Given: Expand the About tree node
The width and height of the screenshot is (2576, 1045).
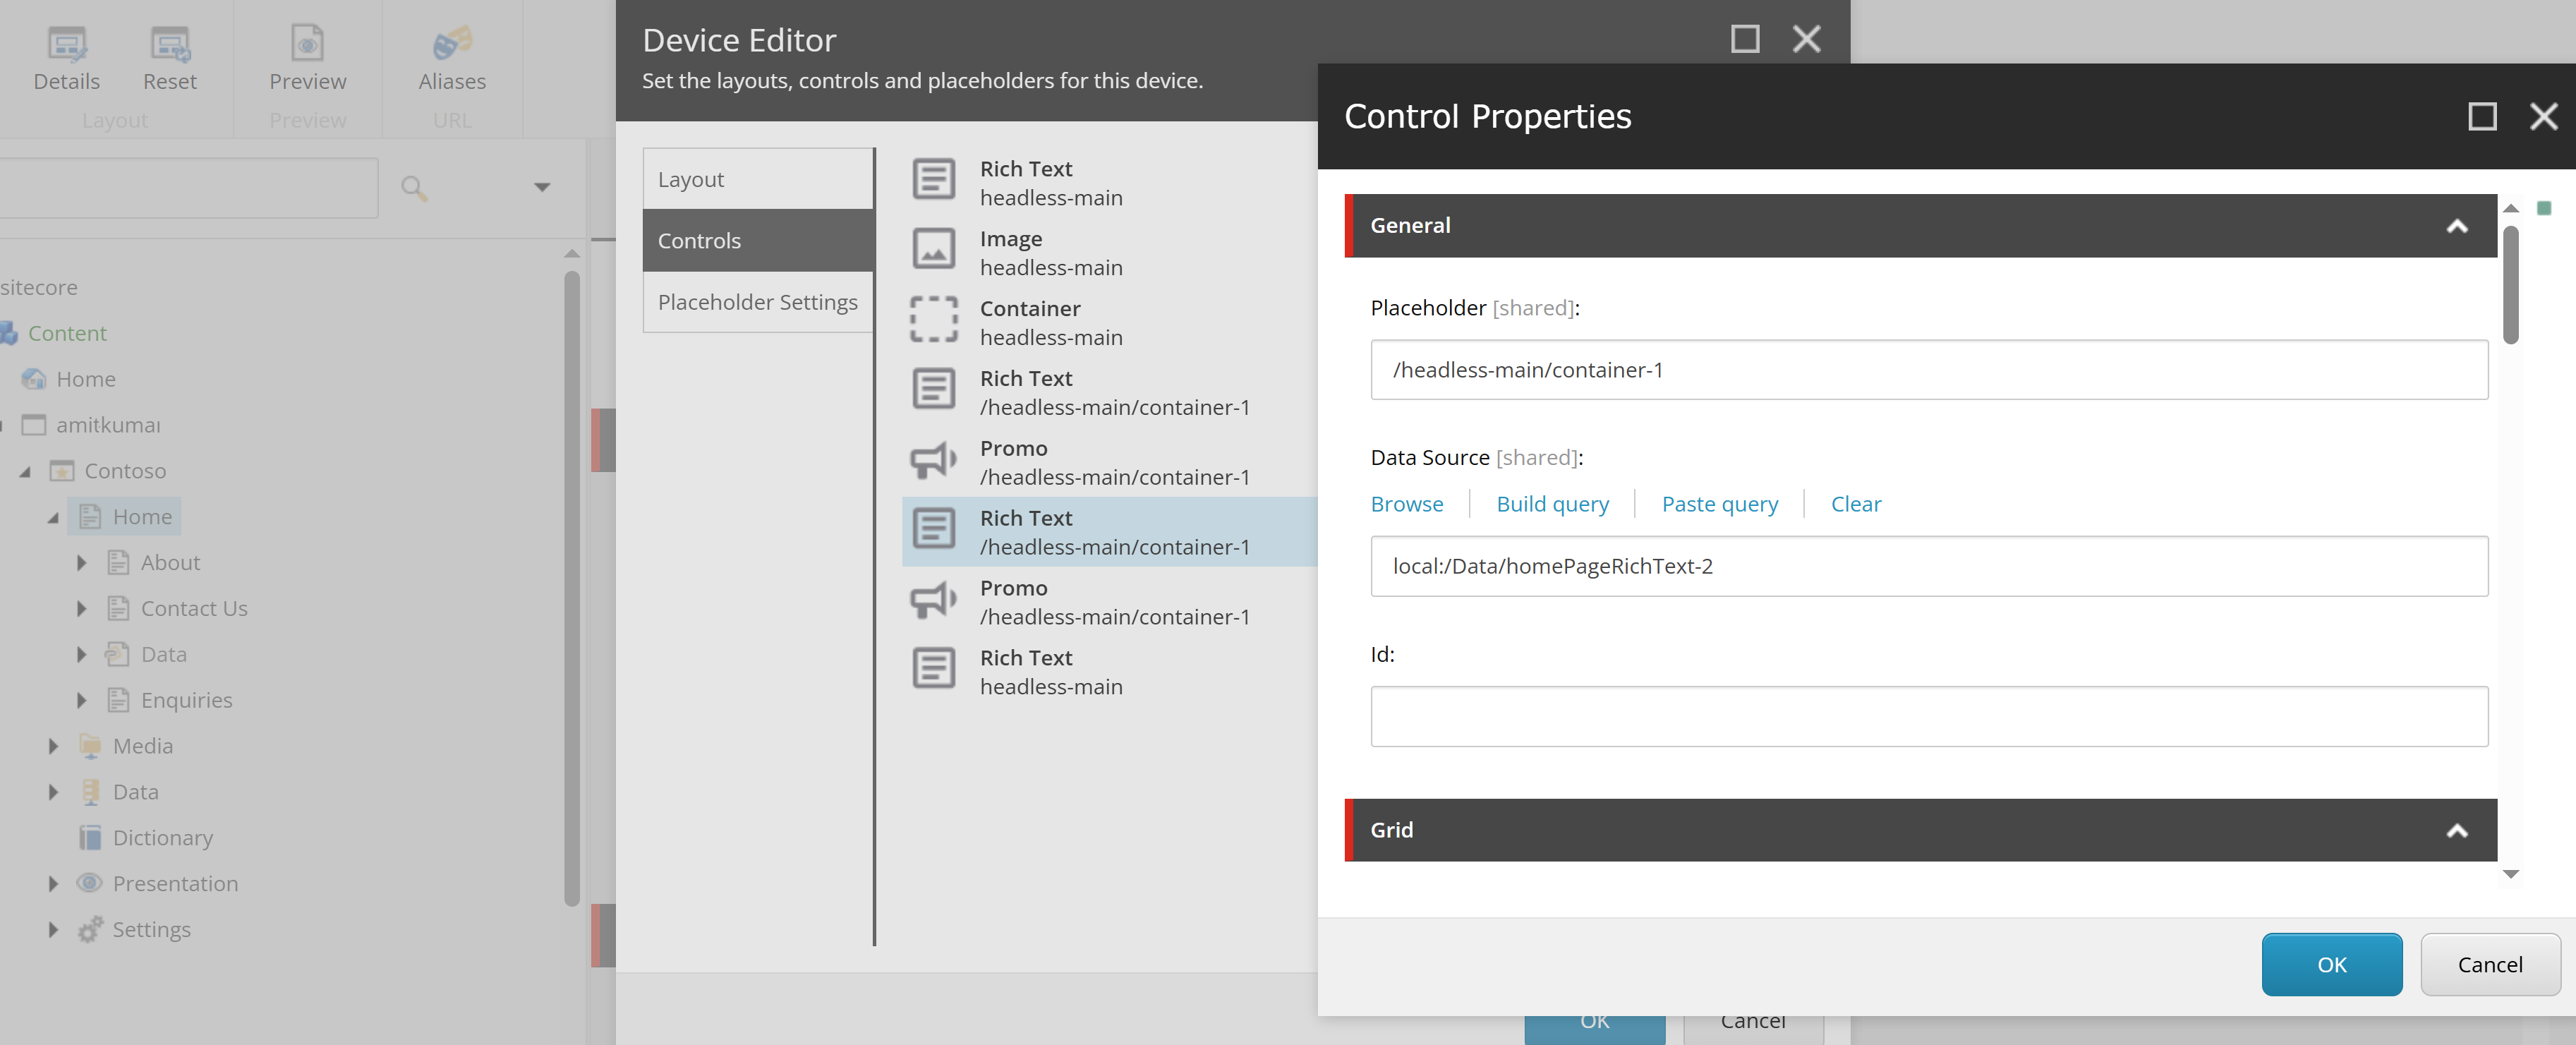Looking at the screenshot, I should tap(82, 563).
